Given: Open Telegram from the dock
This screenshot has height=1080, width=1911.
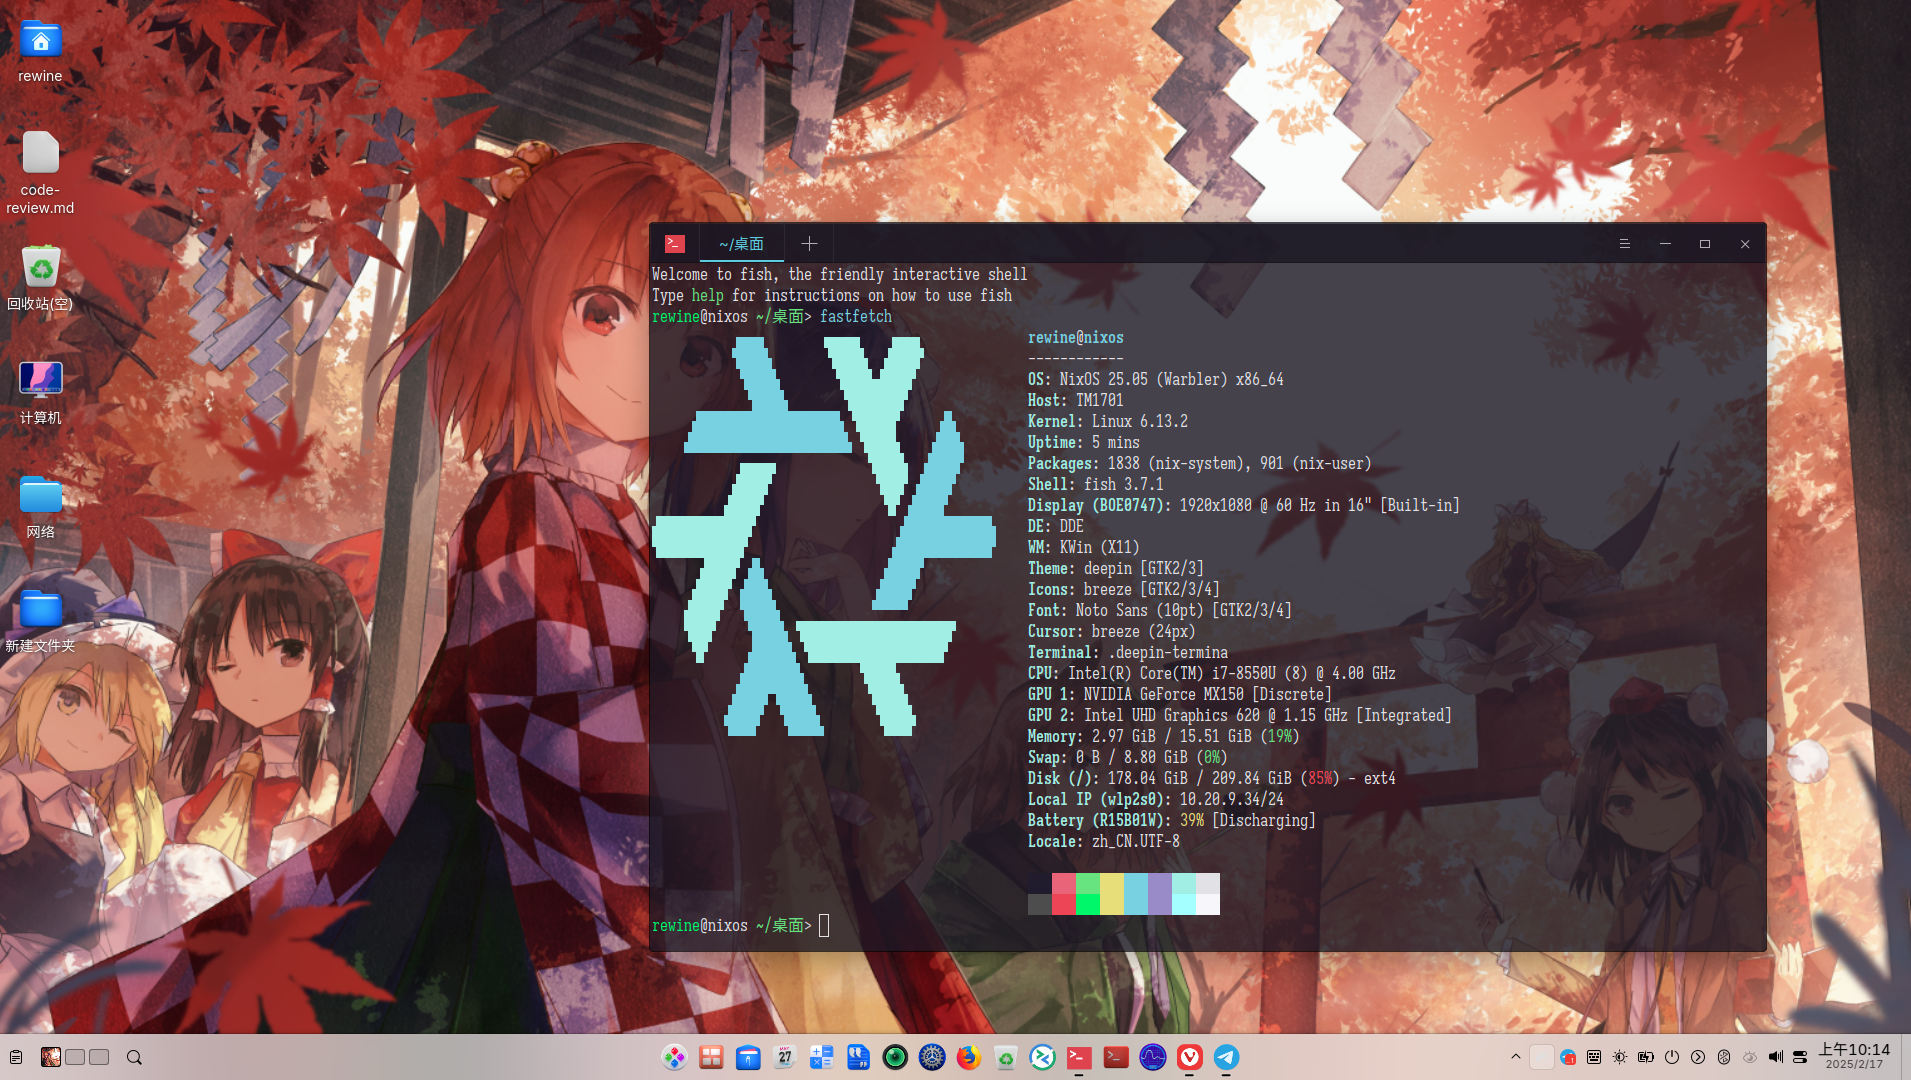Looking at the screenshot, I should 1226,1057.
